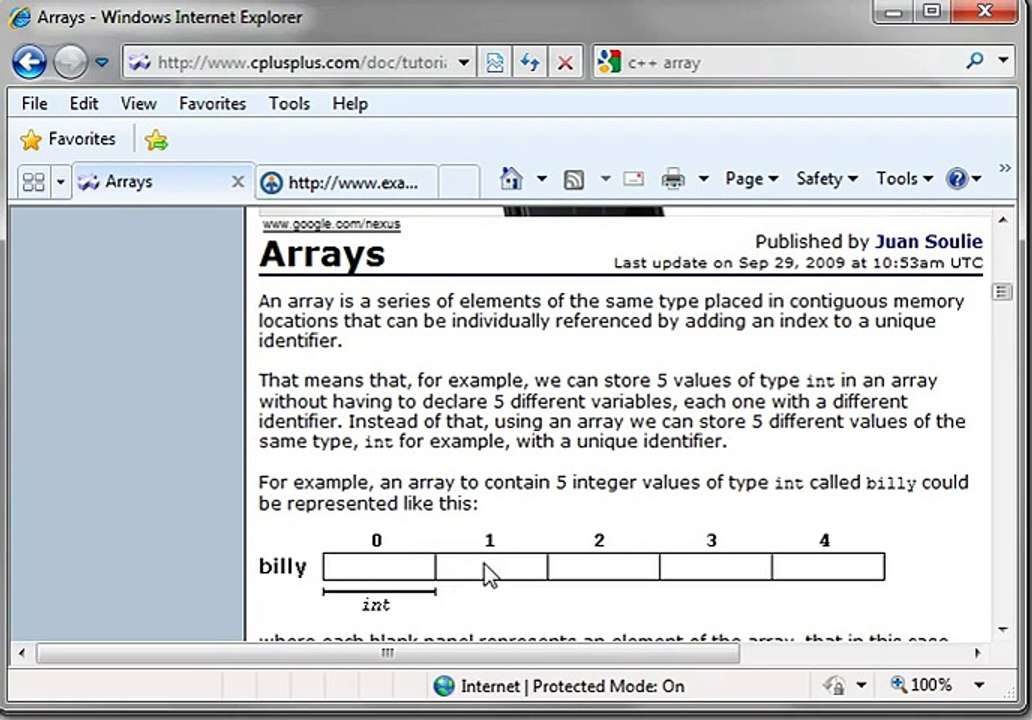This screenshot has width=1032, height=720.
Task: Open the Page command menu
Action: pos(752,178)
